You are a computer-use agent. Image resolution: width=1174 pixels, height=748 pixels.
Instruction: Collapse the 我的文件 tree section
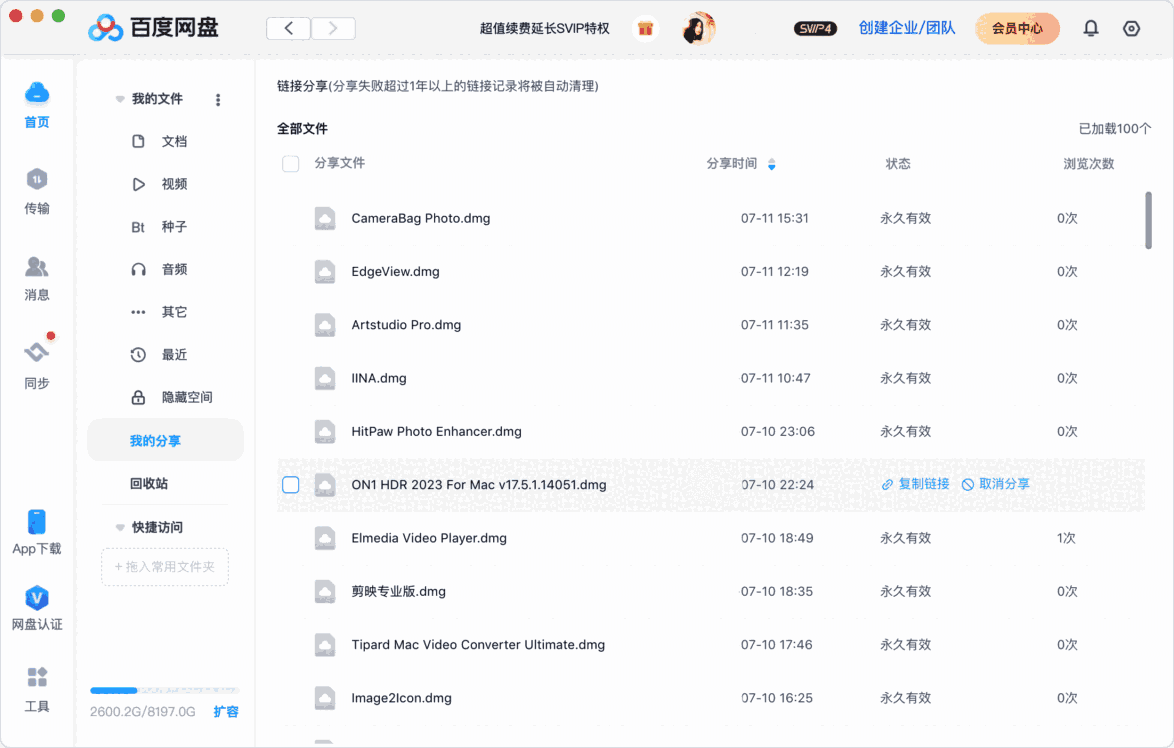click(x=120, y=100)
